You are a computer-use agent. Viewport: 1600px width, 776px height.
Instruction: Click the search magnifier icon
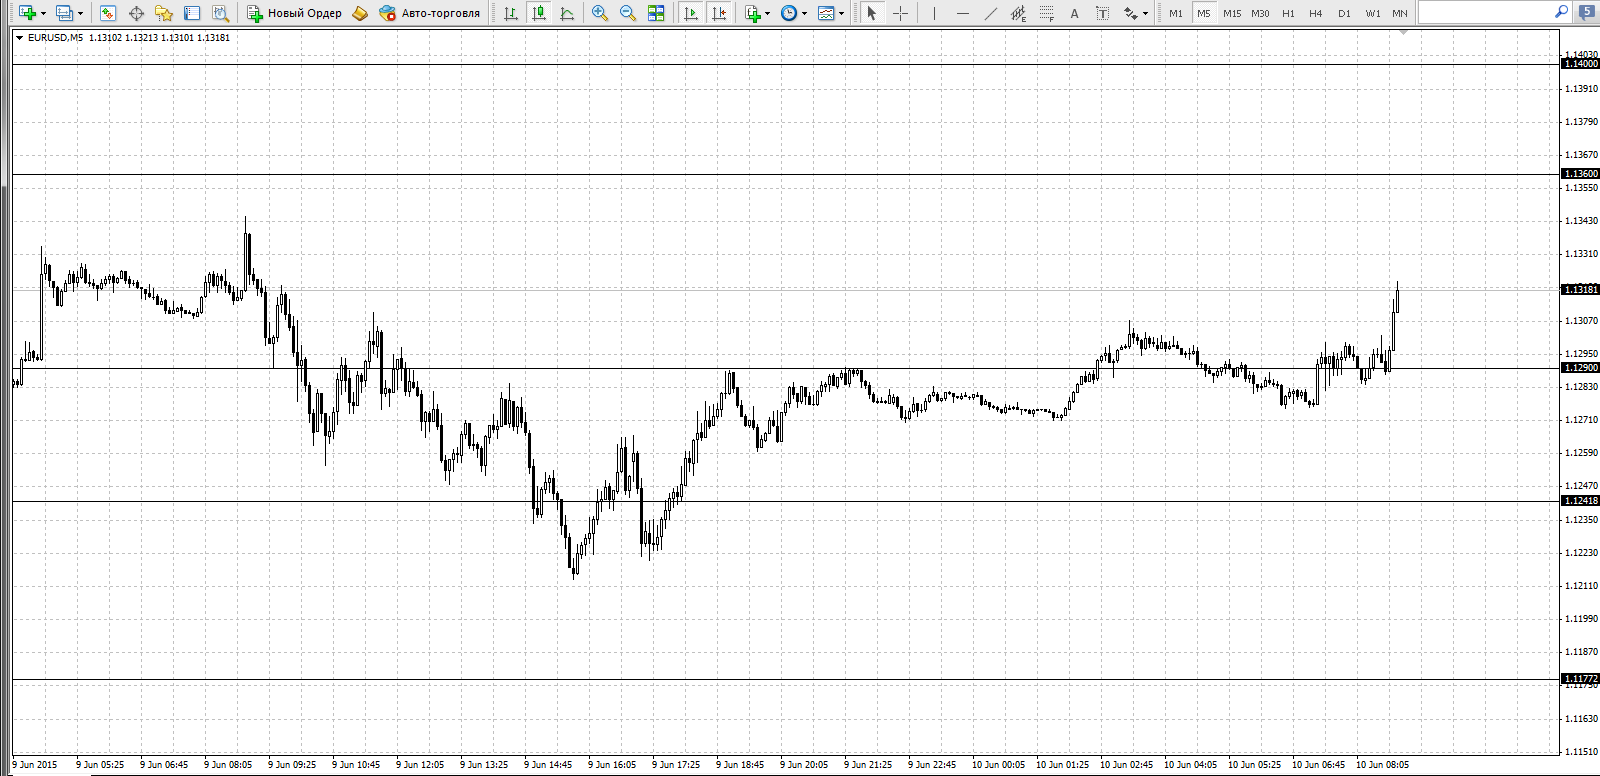[x=1562, y=12]
